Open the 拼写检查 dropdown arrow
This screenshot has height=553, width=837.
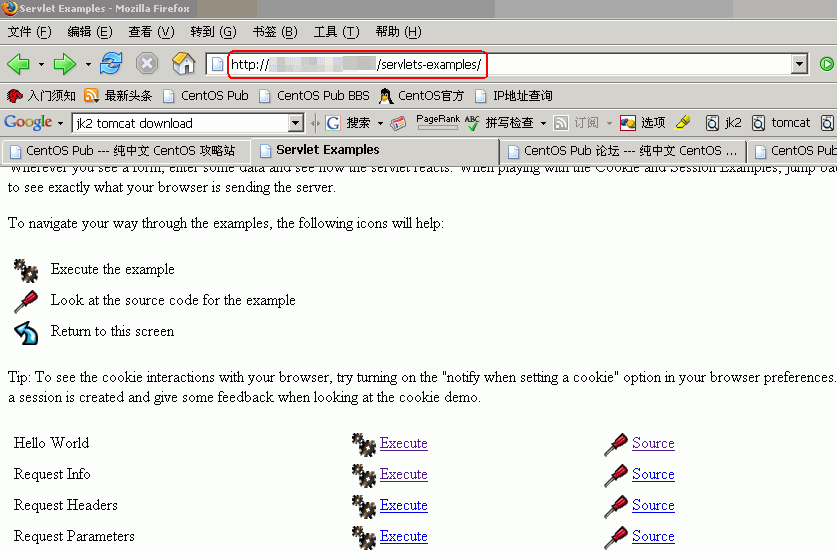(x=543, y=123)
